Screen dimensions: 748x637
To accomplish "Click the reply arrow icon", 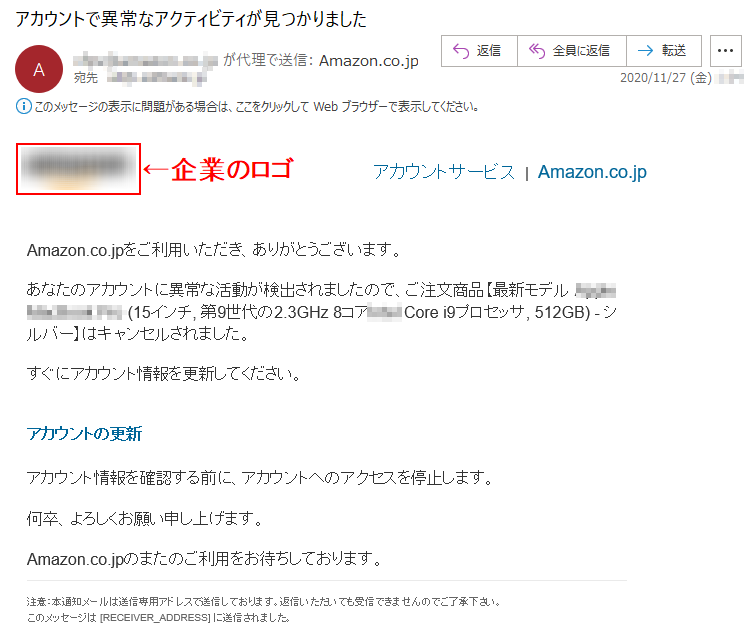I will pyautogui.click(x=461, y=51).
